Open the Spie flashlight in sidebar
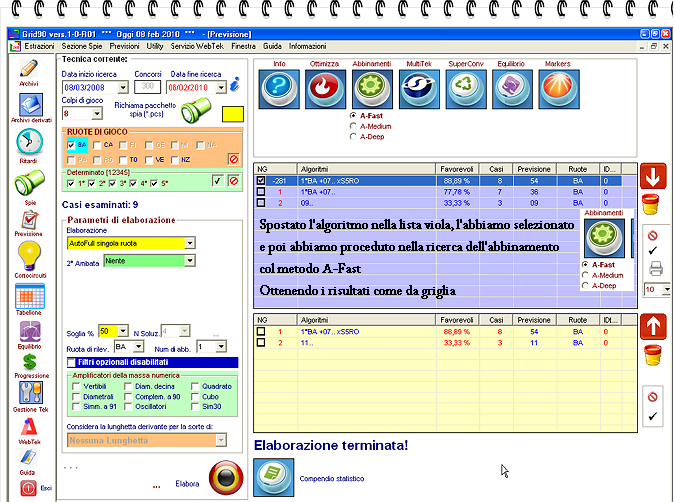The height and width of the screenshot is (502, 675). pos(29,183)
